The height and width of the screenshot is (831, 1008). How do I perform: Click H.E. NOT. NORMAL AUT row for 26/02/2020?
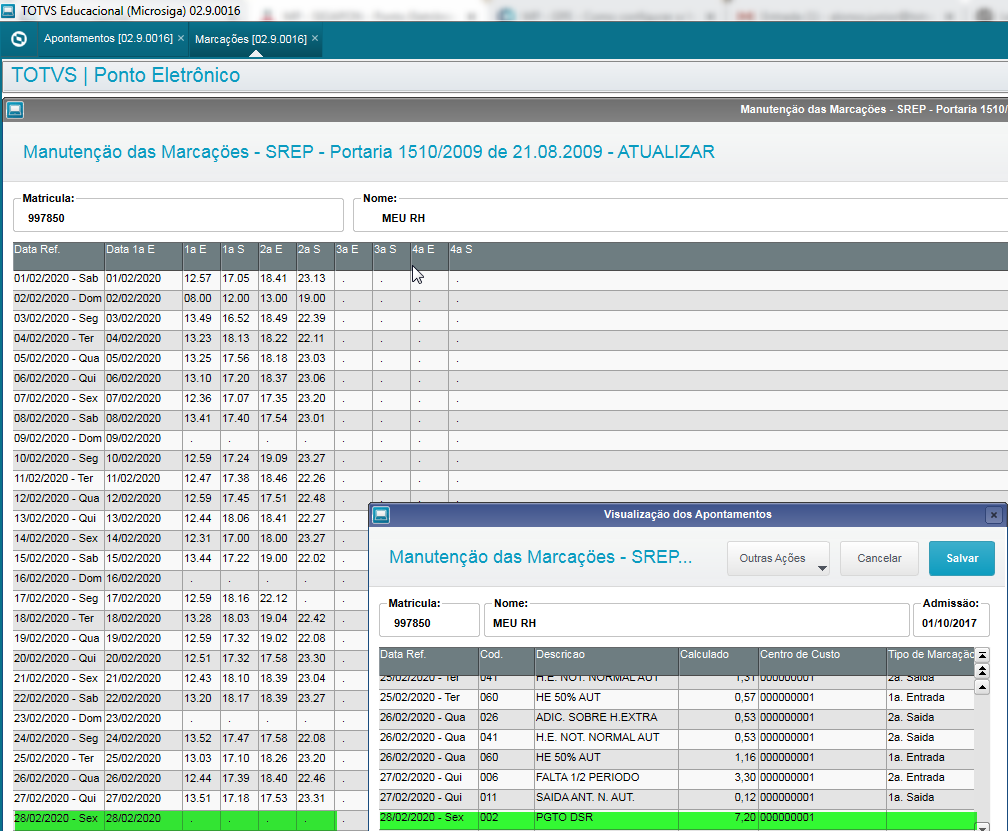coord(676,738)
